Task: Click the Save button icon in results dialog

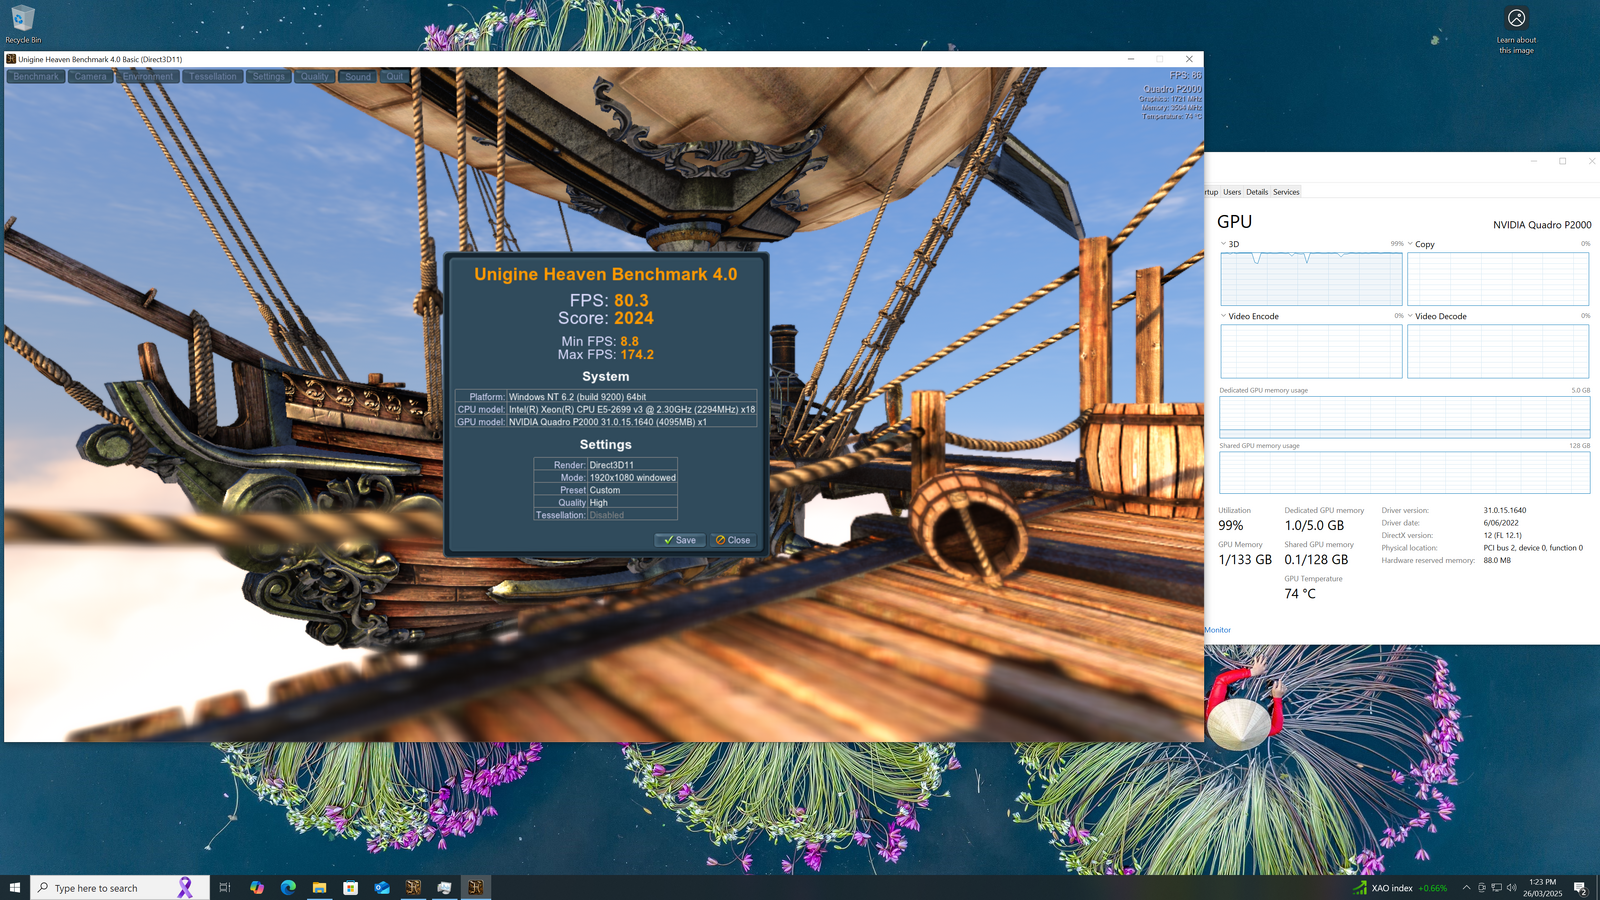Action: click(680, 540)
